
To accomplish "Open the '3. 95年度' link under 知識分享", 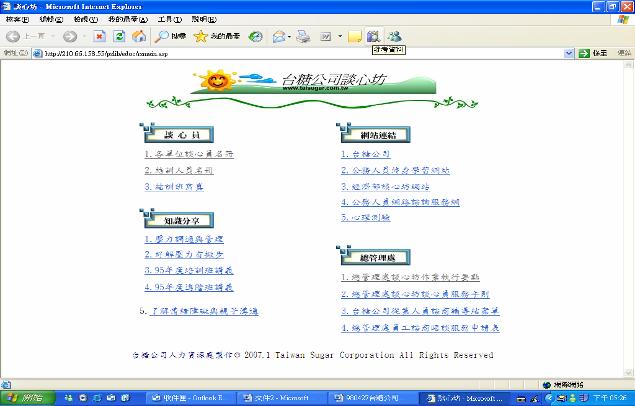I will (189, 270).
